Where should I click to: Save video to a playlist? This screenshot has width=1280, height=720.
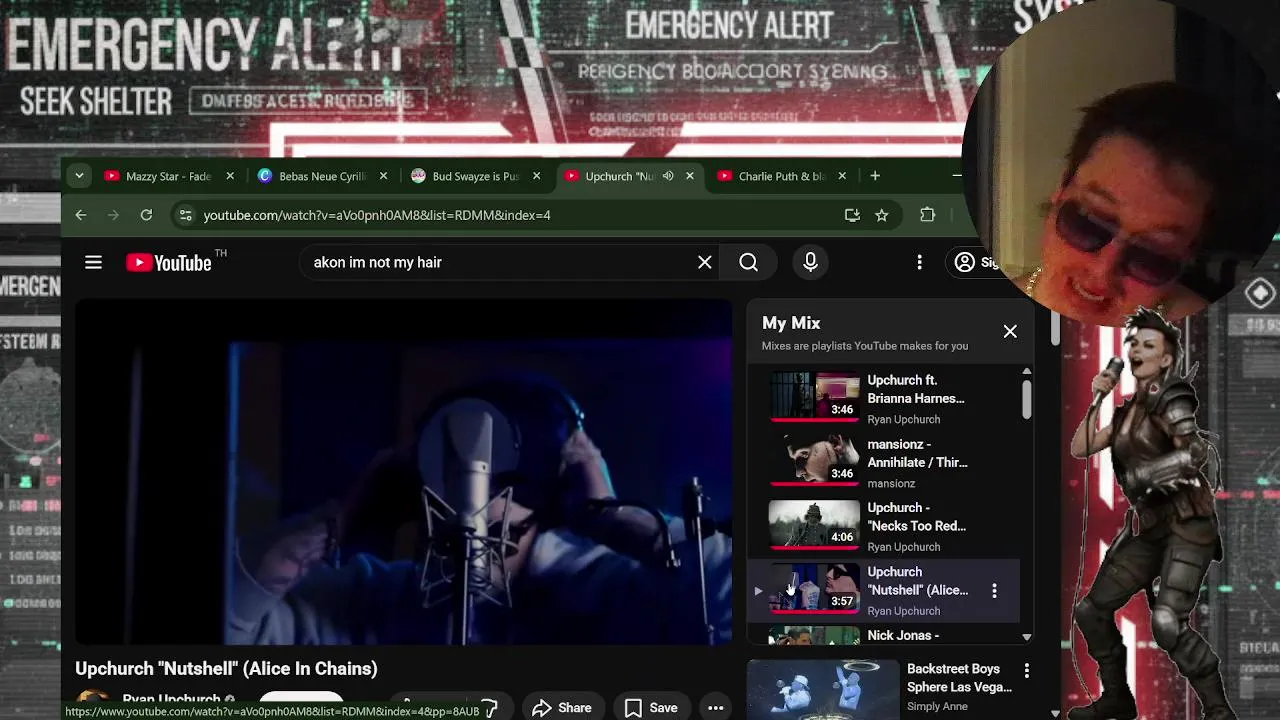[651, 708]
